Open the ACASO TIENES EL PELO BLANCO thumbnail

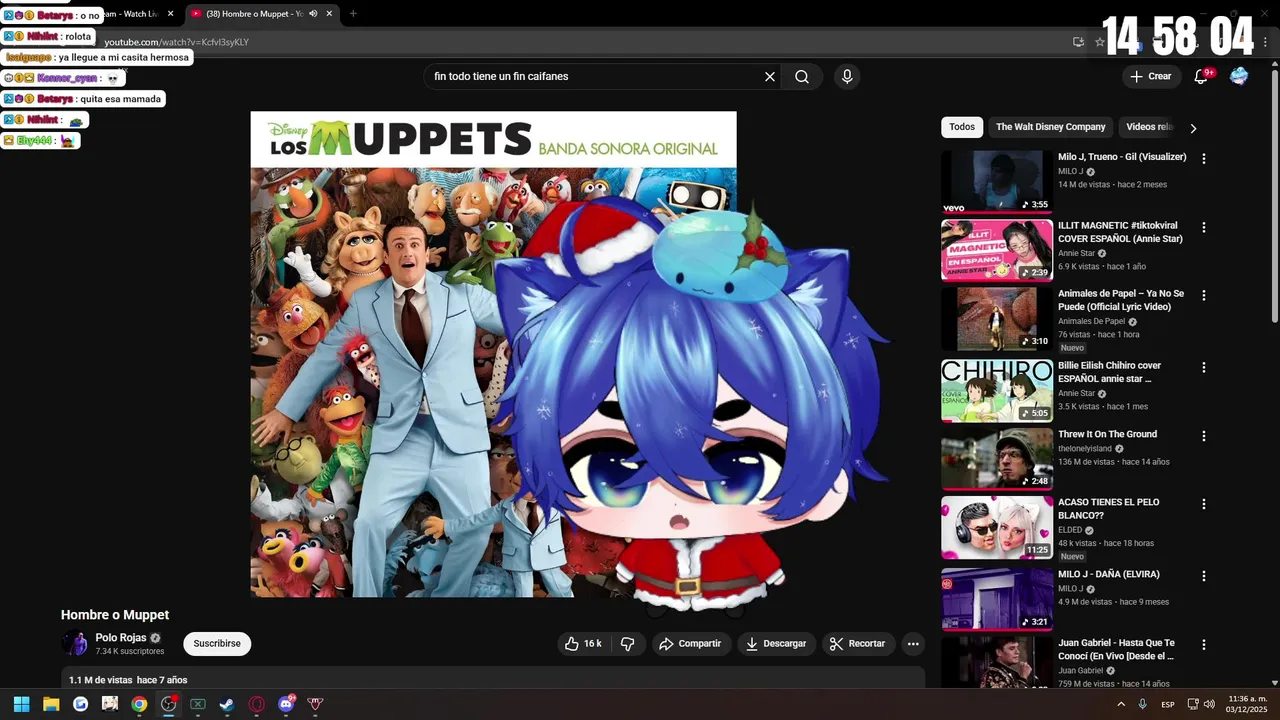pyautogui.click(x=997, y=527)
